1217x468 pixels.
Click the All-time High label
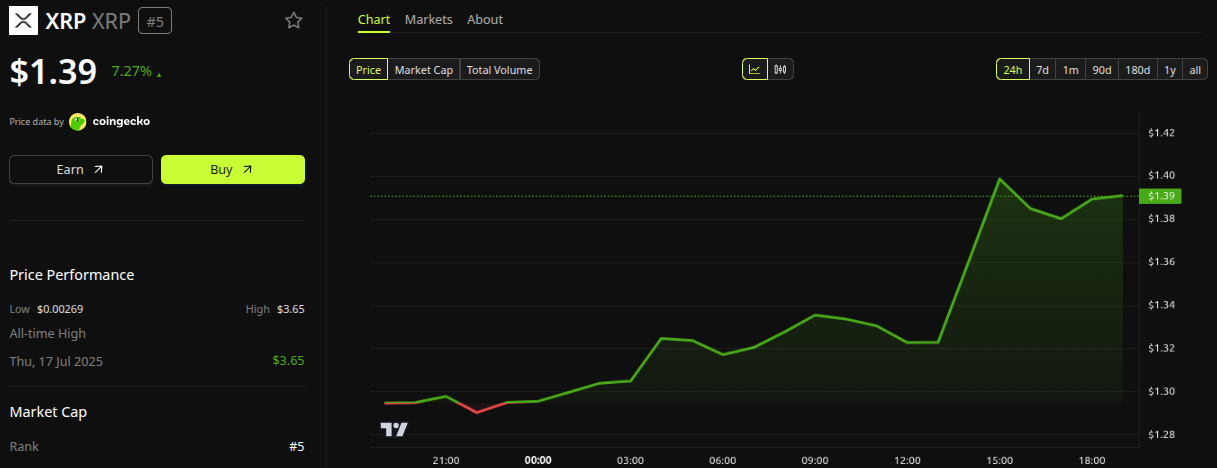point(48,334)
